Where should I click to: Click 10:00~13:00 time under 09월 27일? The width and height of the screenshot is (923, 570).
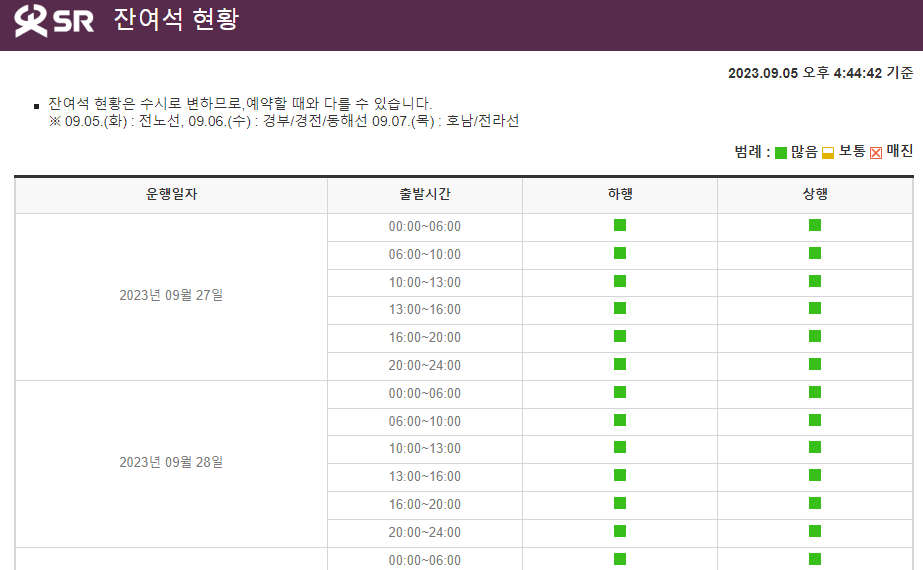click(424, 283)
